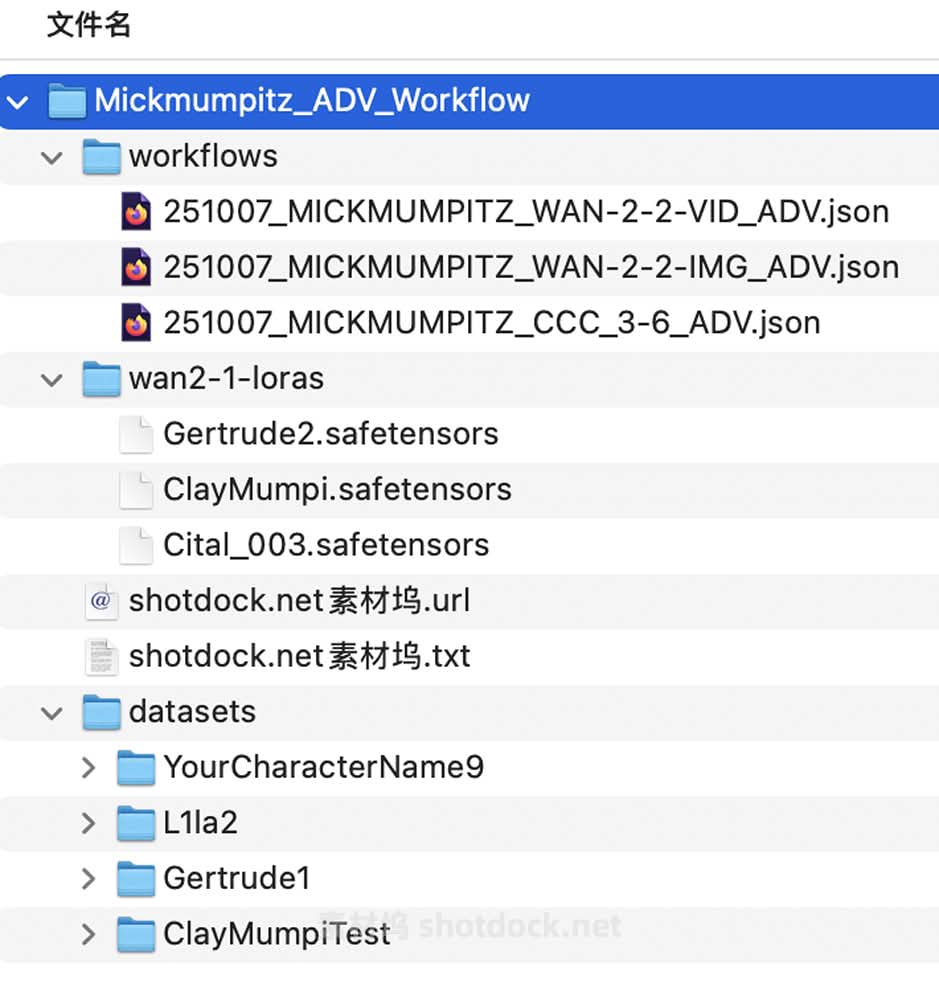Select the Mickmumpitz_ADV_Workflow folder name
This screenshot has width=939, height=1000.
coord(312,101)
